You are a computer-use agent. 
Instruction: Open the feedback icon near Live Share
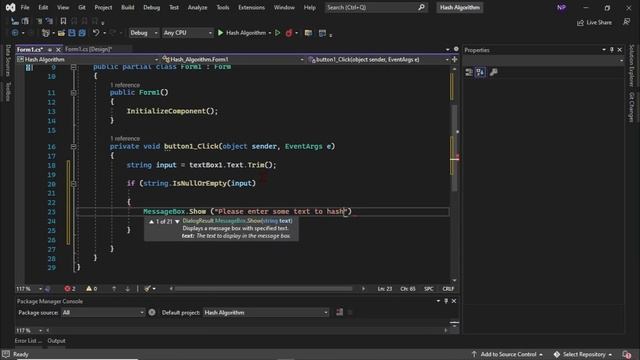626,22
